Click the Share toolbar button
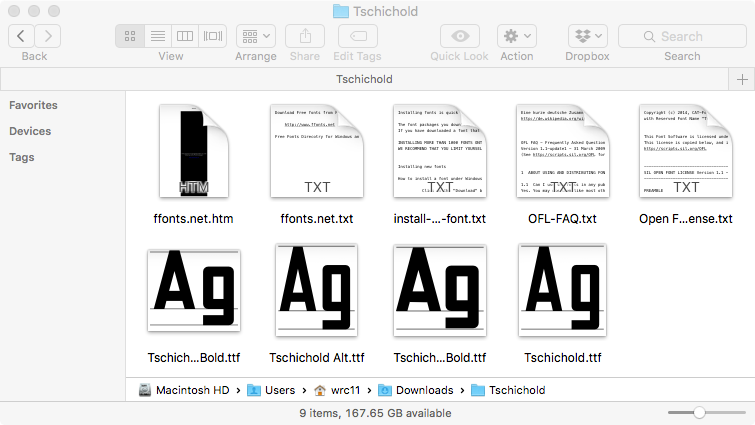The width and height of the screenshot is (755, 425). [x=305, y=36]
